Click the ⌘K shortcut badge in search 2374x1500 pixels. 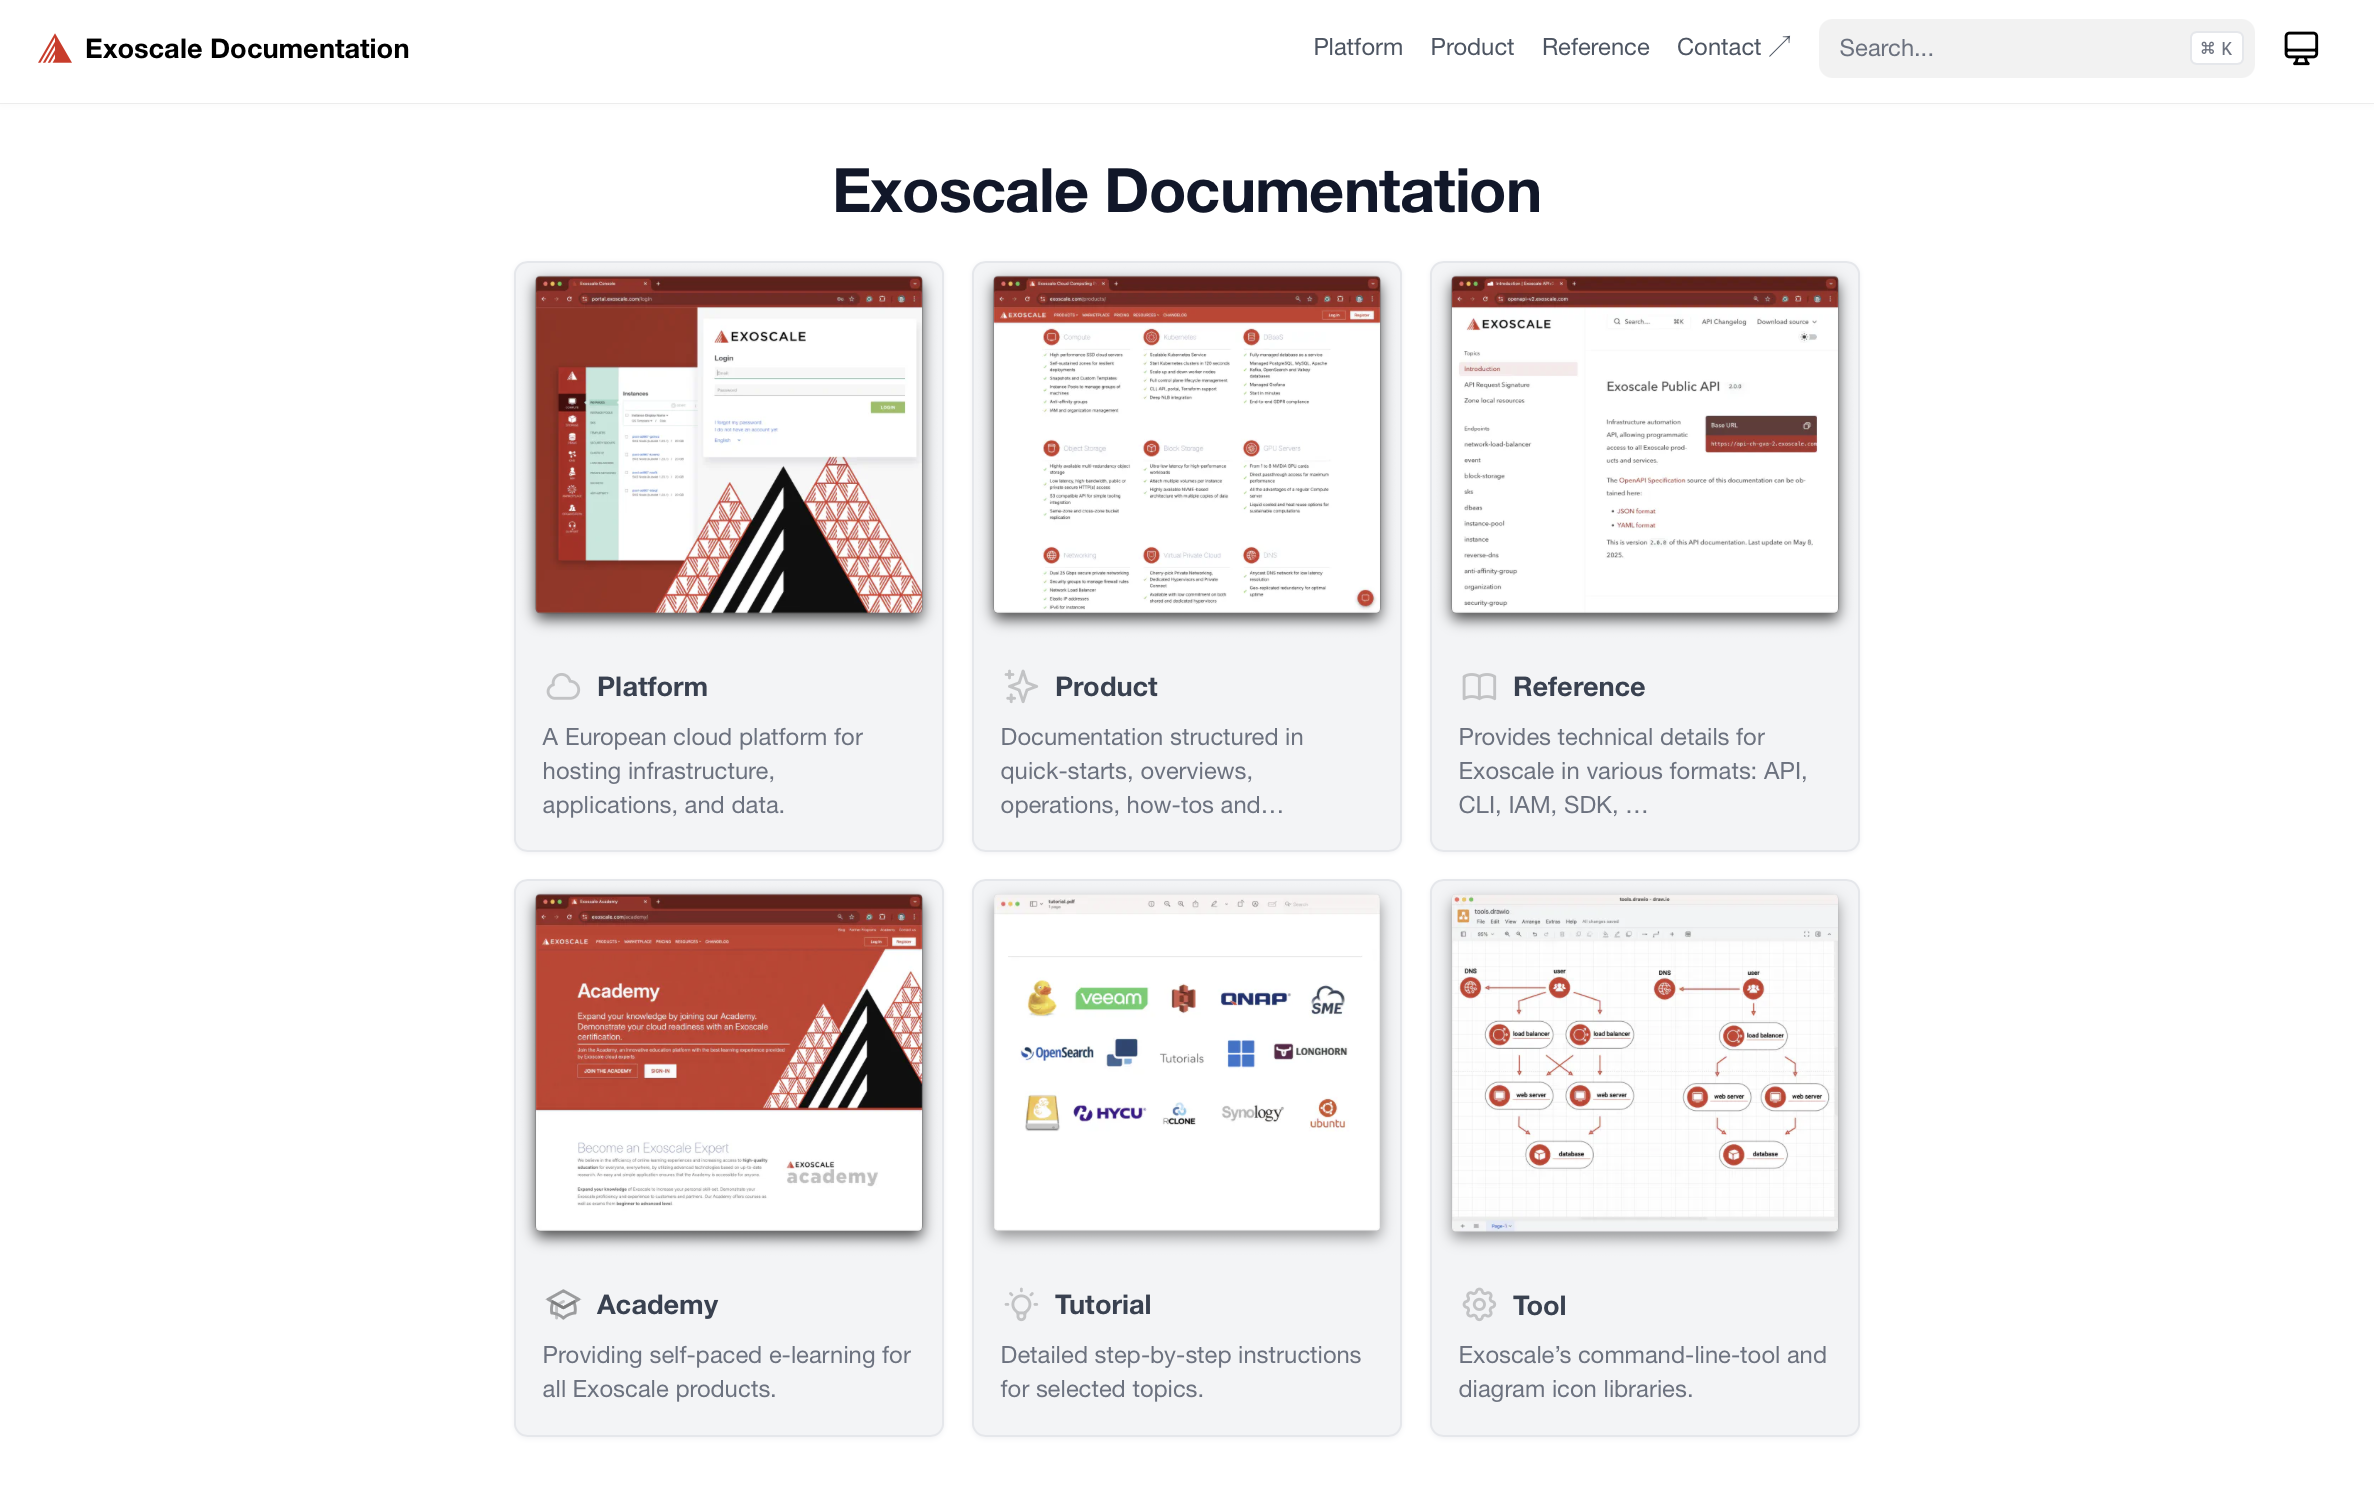[x=2216, y=48]
